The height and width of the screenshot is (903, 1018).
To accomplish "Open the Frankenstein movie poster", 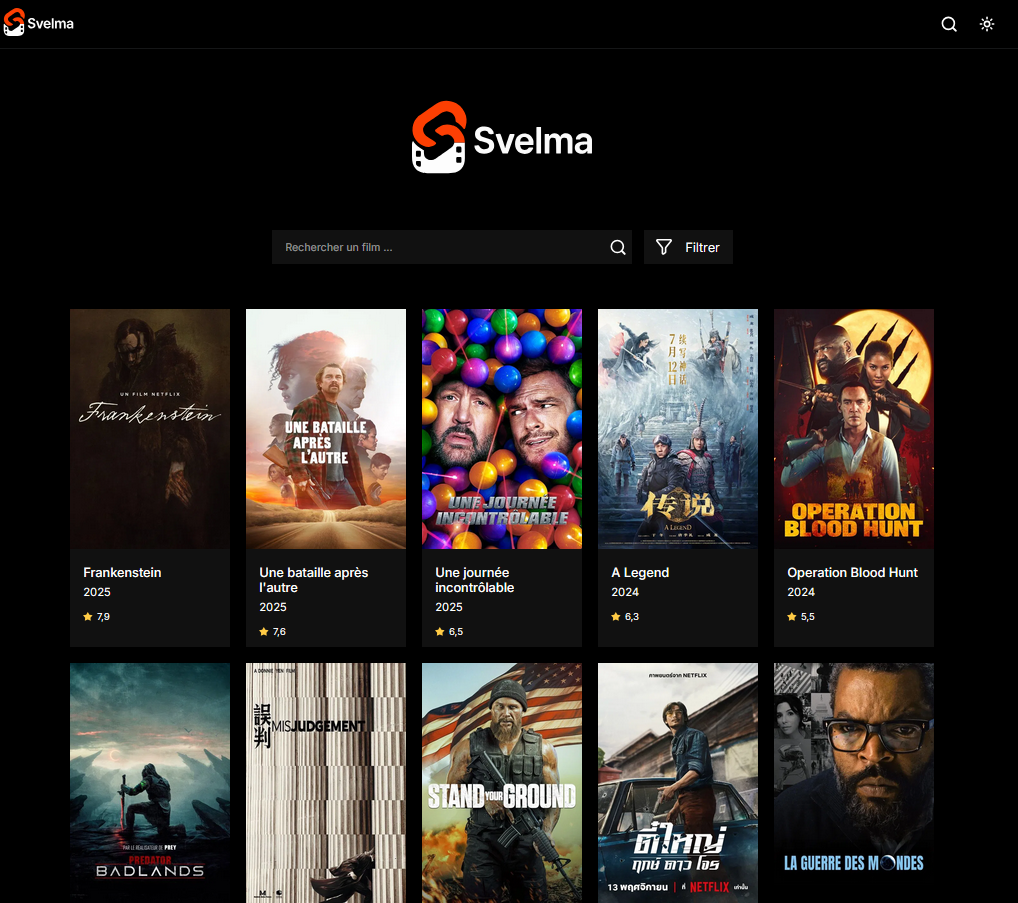I will [150, 428].
